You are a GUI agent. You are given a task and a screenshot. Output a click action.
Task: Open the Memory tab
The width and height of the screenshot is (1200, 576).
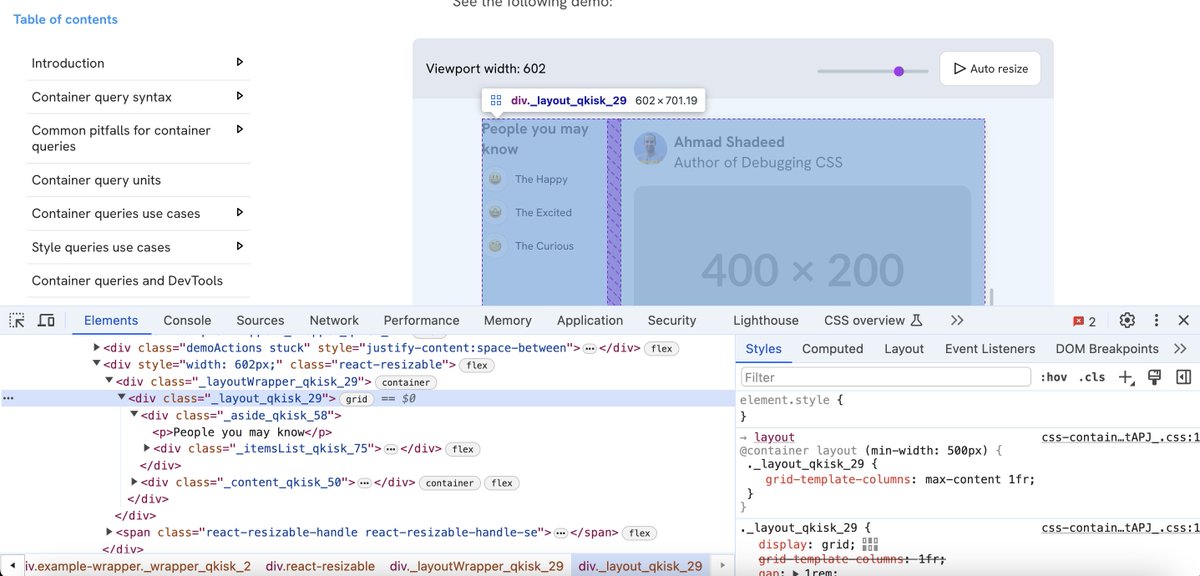tap(507, 320)
